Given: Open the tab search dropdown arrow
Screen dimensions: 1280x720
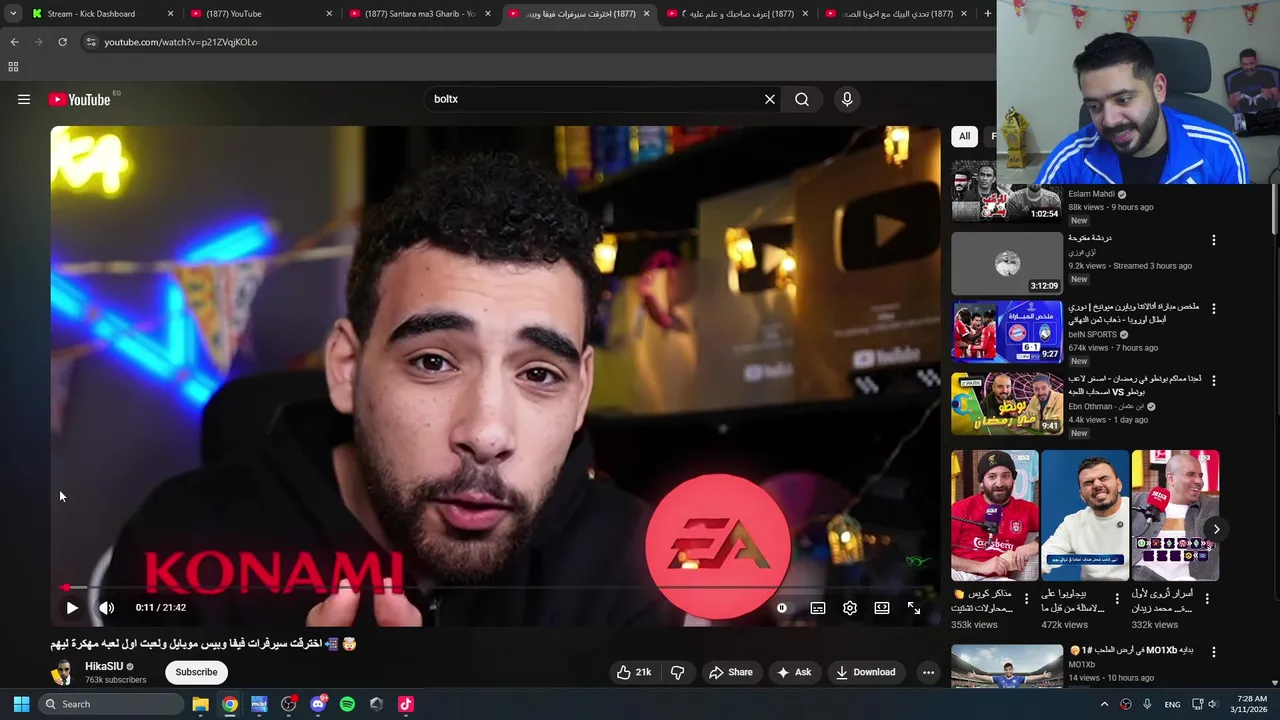Looking at the screenshot, I should (12, 14).
